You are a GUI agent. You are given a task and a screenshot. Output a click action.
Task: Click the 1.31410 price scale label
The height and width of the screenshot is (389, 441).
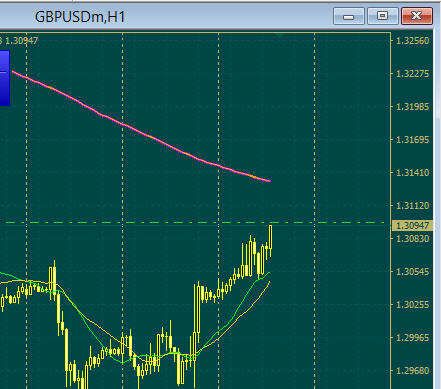click(413, 173)
